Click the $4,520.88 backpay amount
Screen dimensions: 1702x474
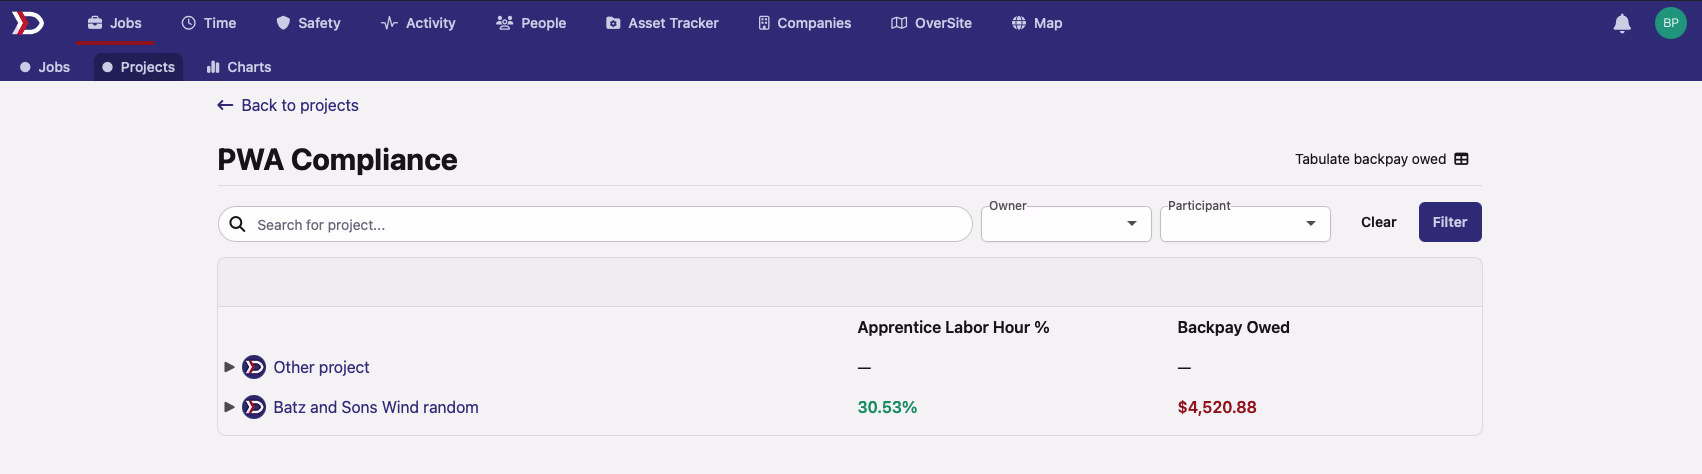[1217, 407]
